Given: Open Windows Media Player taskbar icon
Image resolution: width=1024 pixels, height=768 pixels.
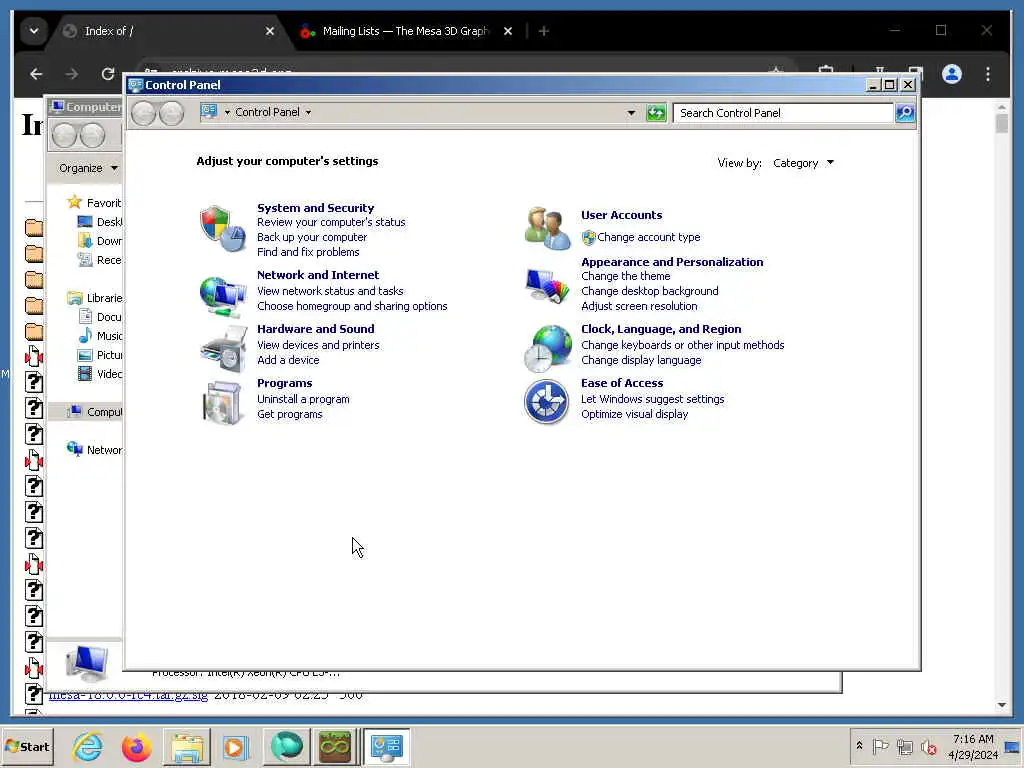Looking at the screenshot, I should point(235,746).
